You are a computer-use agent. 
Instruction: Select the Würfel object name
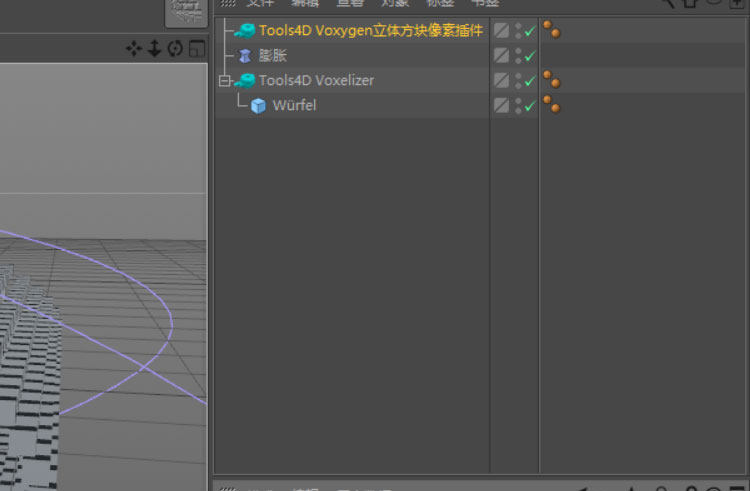pyautogui.click(x=294, y=105)
